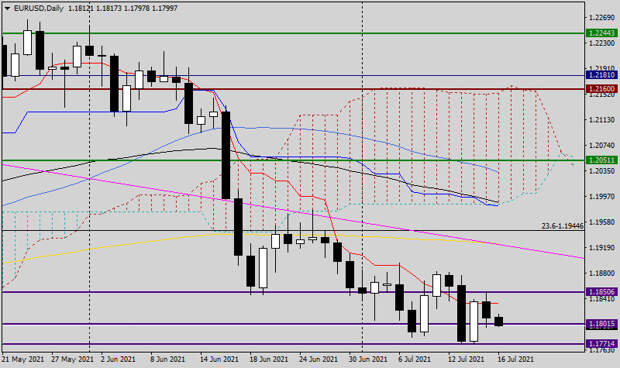Open the EURUSD chart dropdown triangle
Screen dimensions: 620x368
7,8
